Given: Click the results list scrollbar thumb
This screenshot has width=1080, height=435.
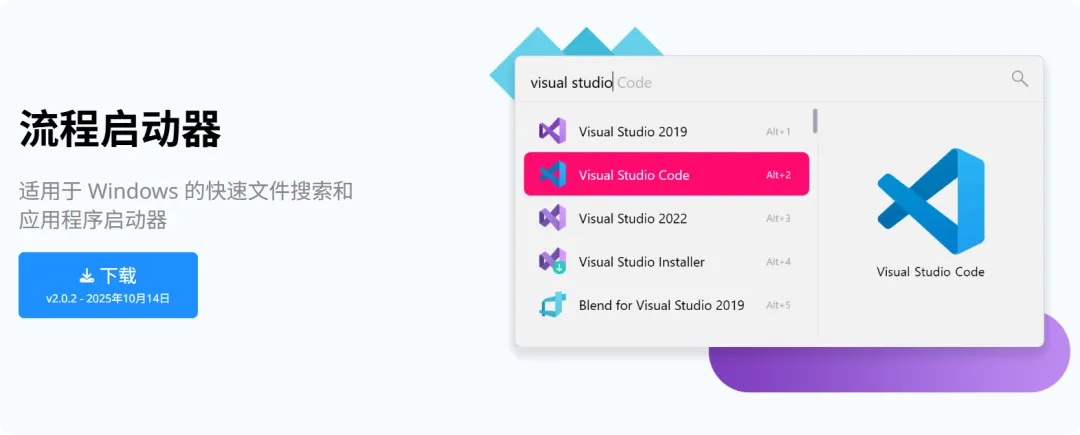Looking at the screenshot, I should point(816,120).
